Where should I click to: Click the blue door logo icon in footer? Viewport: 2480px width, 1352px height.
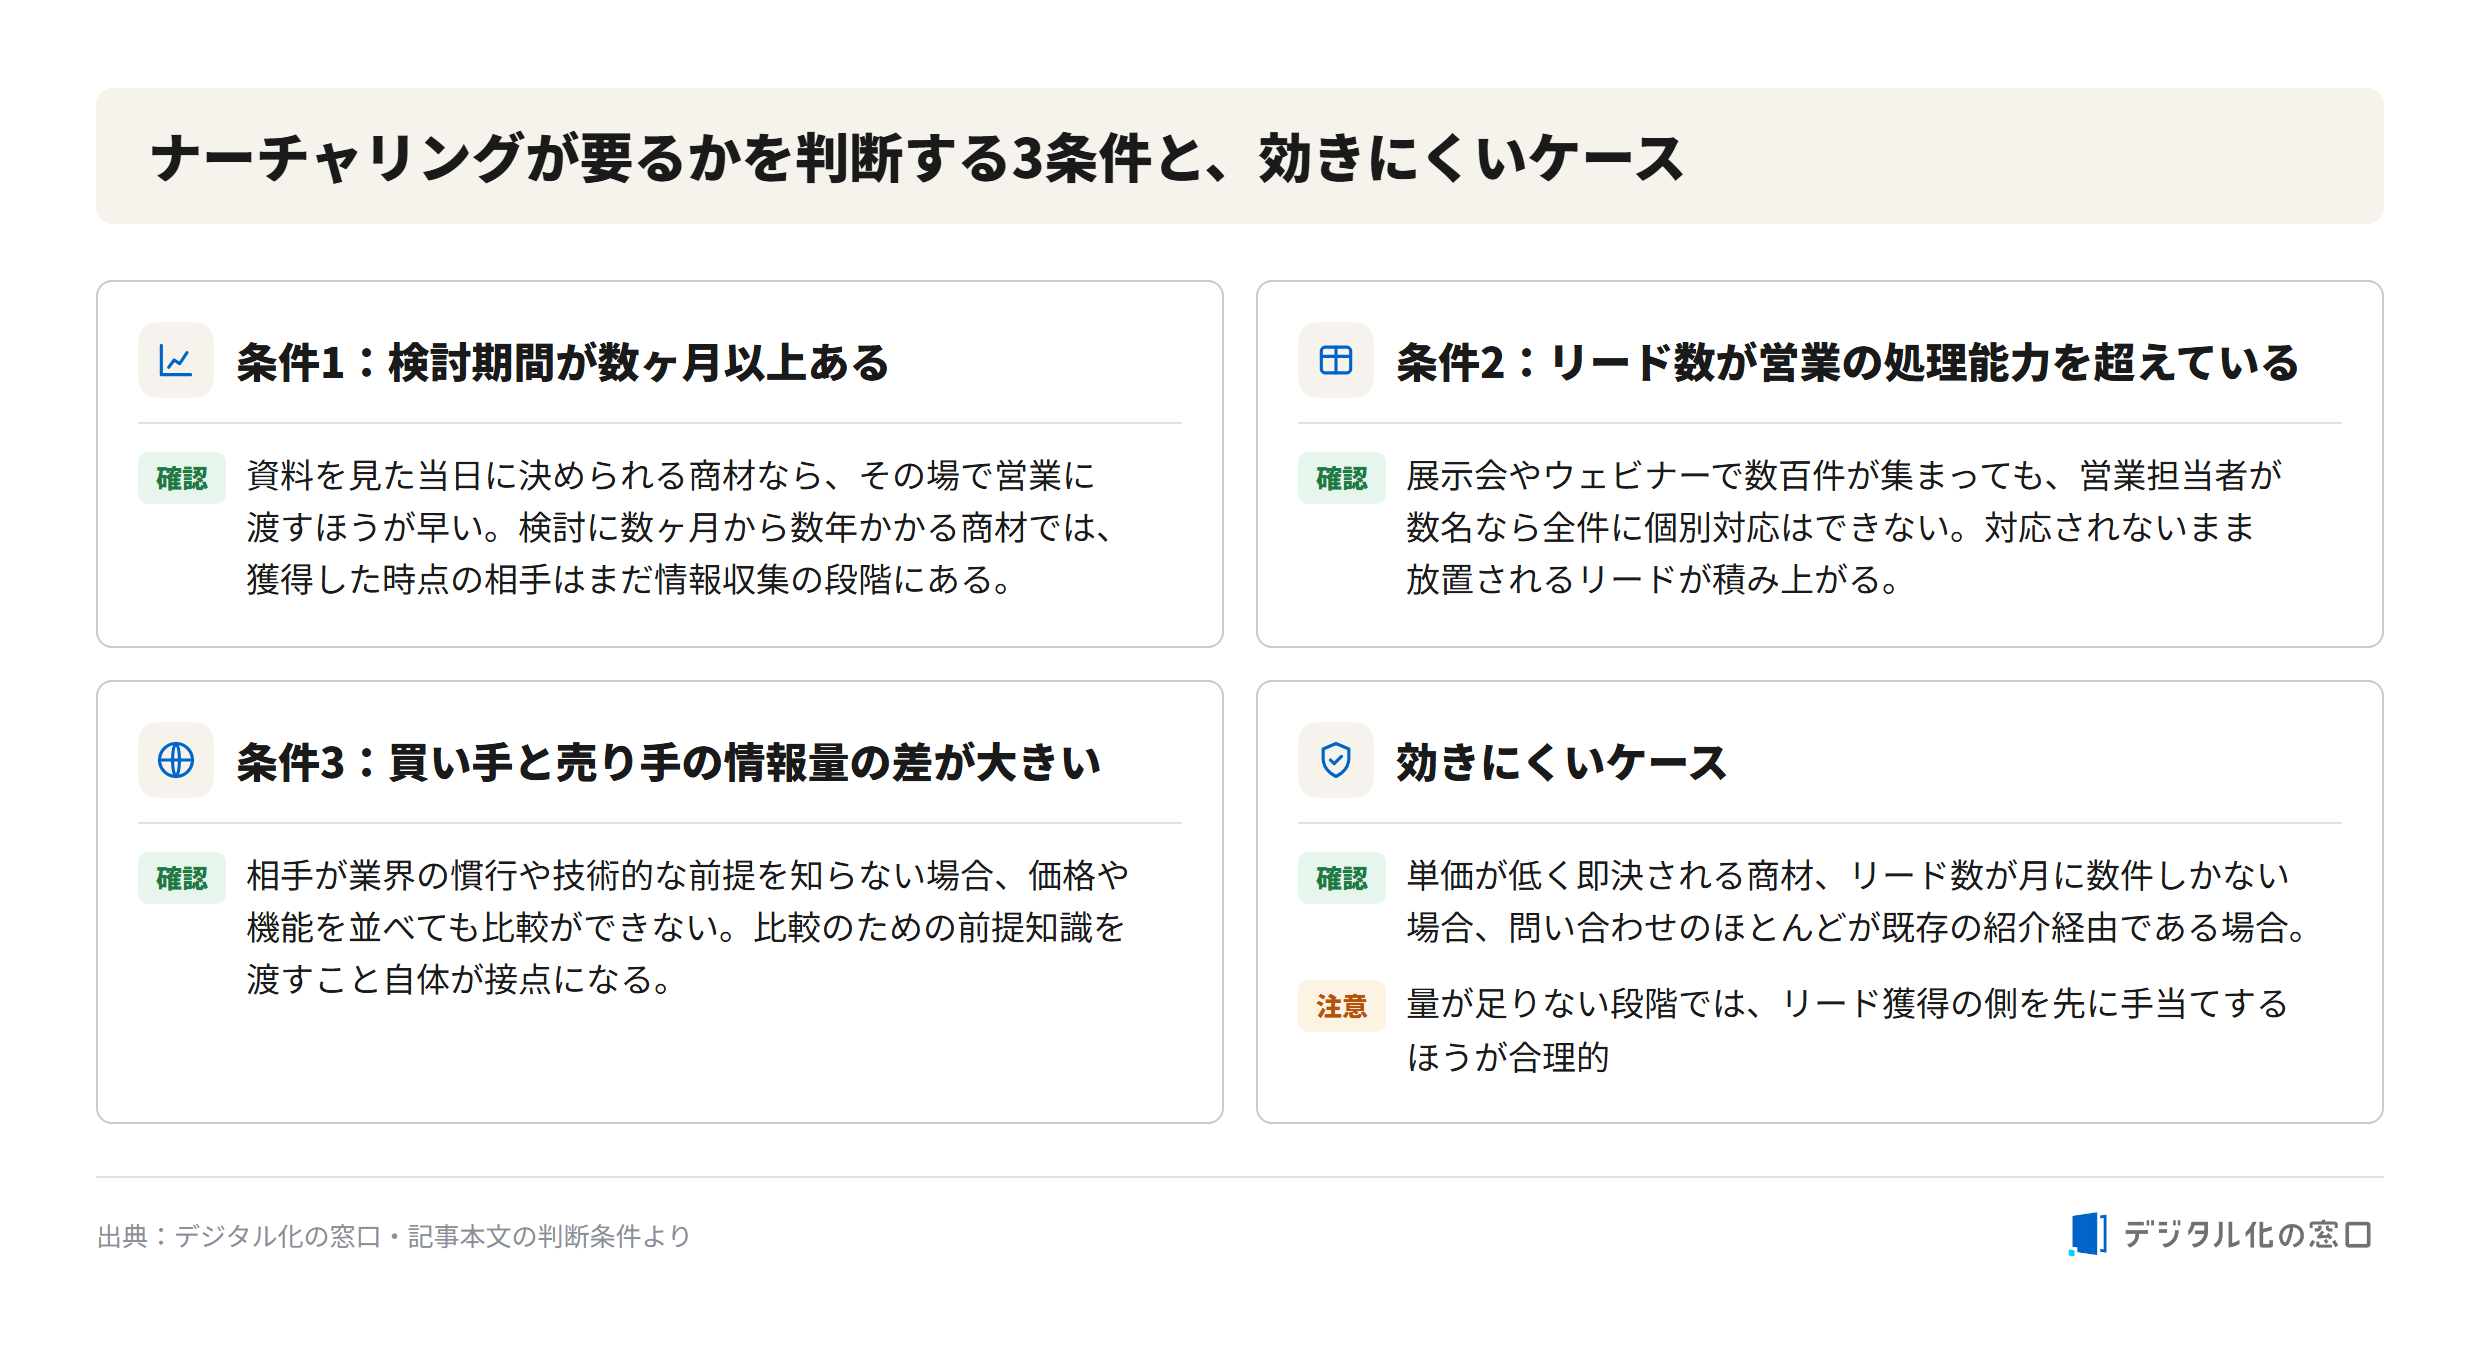pos(2088,1234)
